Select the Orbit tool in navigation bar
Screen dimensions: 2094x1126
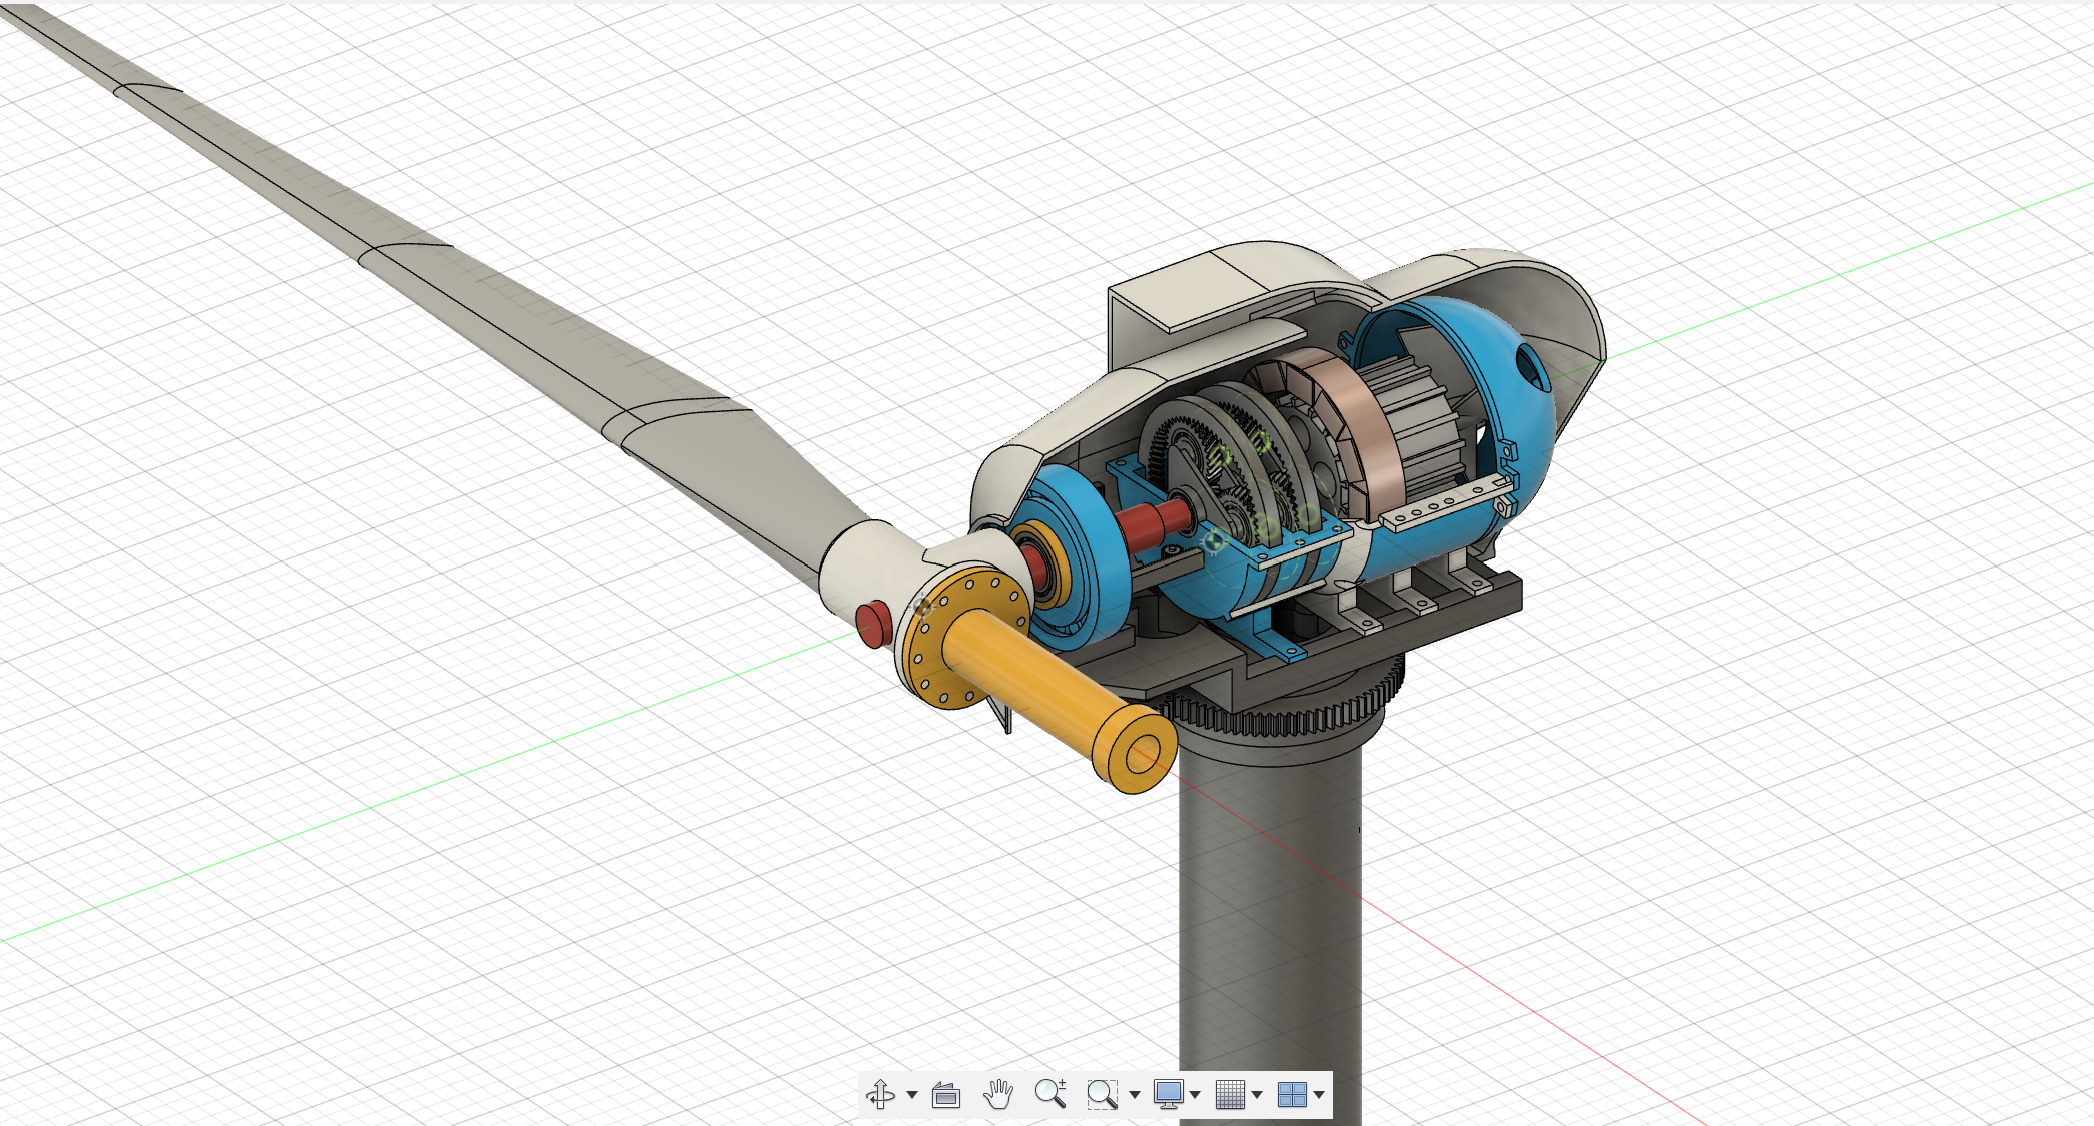(880, 1095)
